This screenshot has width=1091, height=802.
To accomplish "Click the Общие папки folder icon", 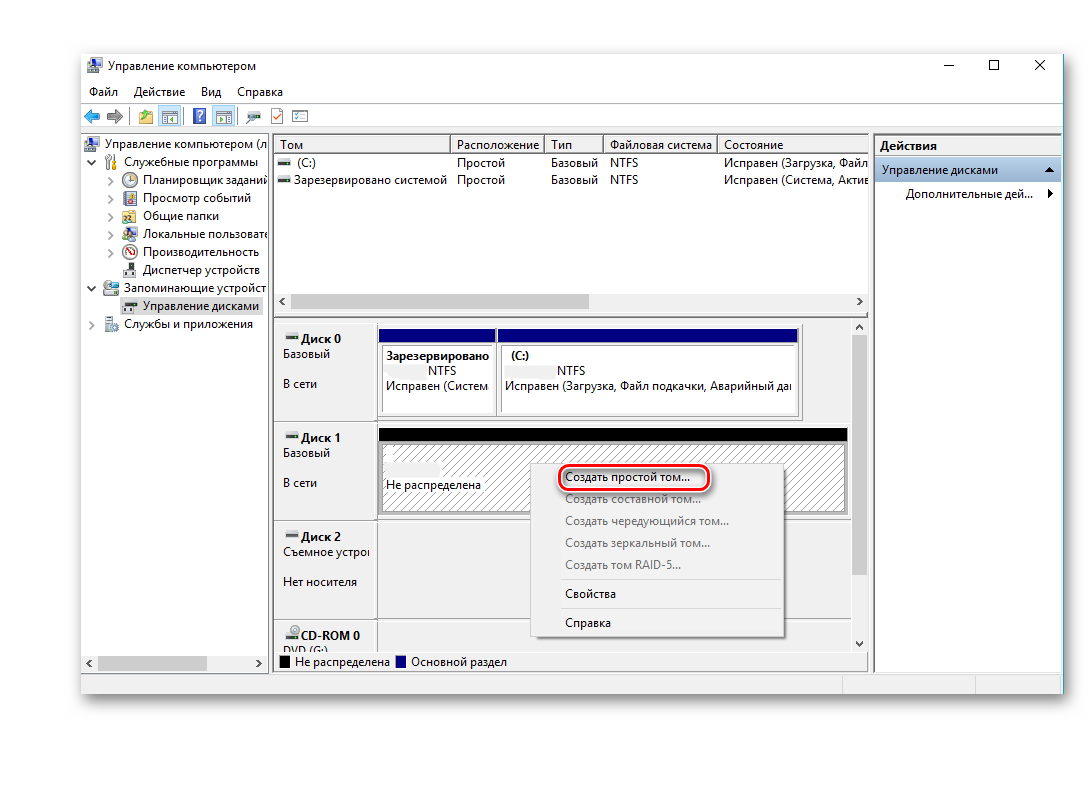I will pos(129,216).
